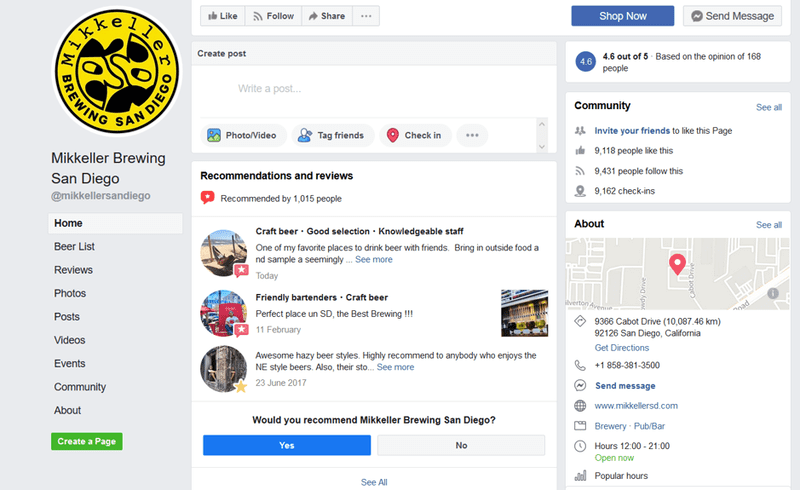Viewport: 800px width, 490px height.
Task: Click the globe icon beside website
Action: pos(580,406)
